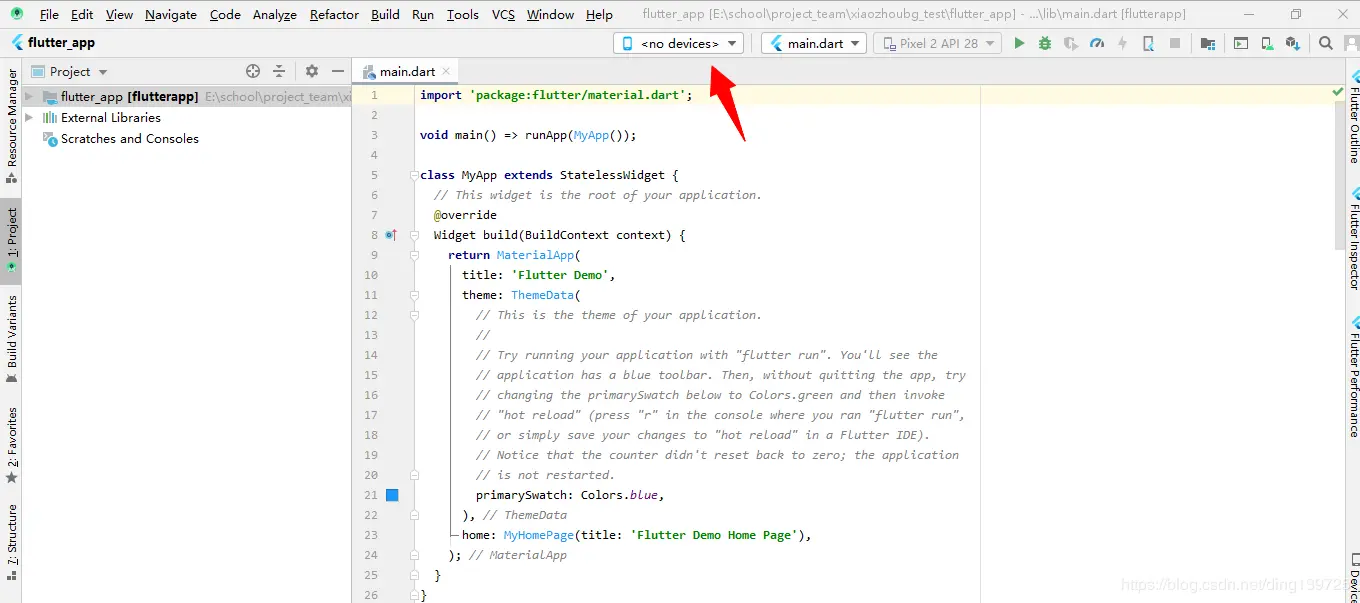
Task: Open the Tools menu
Action: click(462, 15)
